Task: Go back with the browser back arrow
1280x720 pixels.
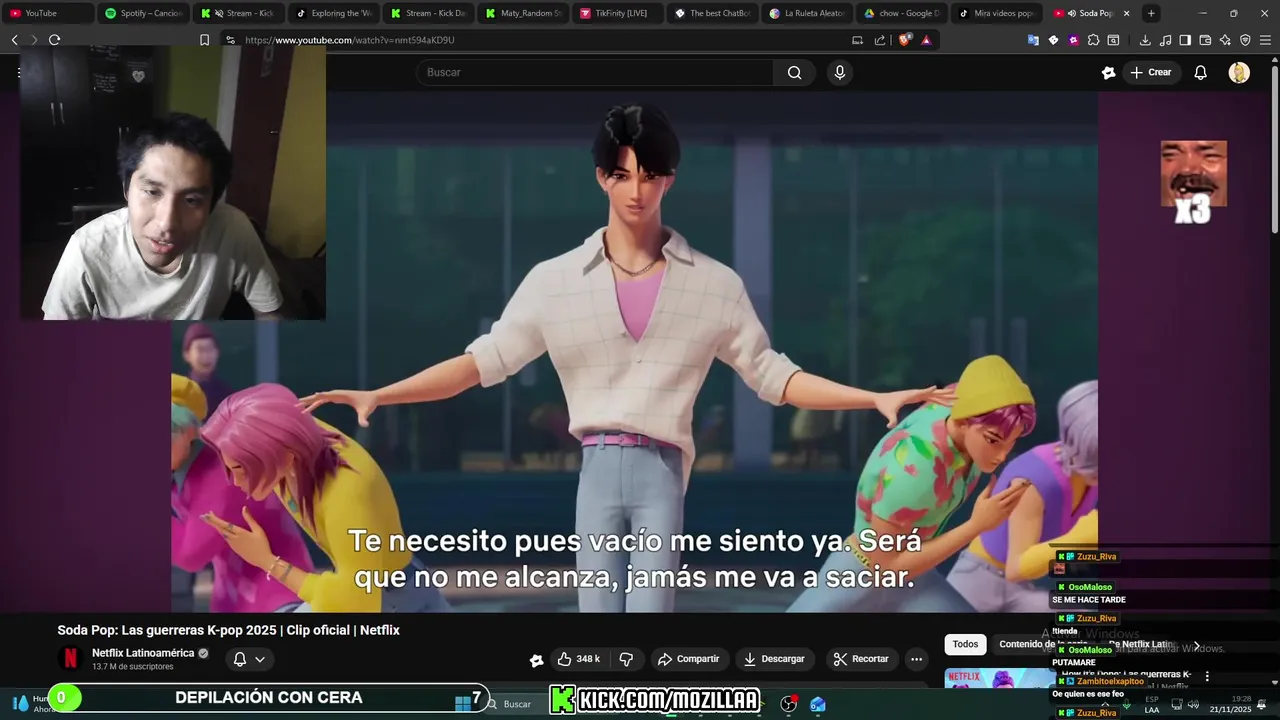Action: 14,40
